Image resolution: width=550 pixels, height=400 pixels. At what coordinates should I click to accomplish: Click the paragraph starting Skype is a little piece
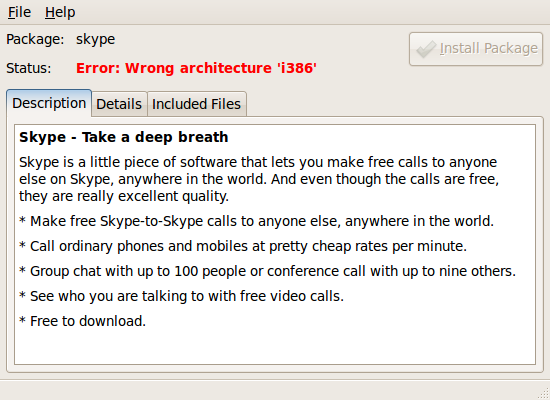(259, 179)
